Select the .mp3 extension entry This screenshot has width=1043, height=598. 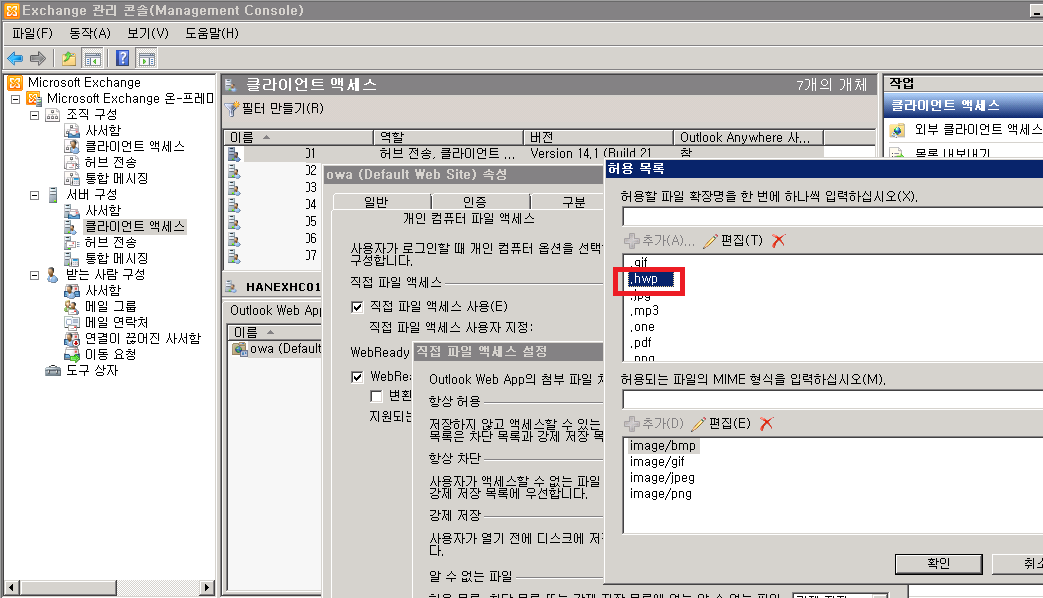pos(644,311)
